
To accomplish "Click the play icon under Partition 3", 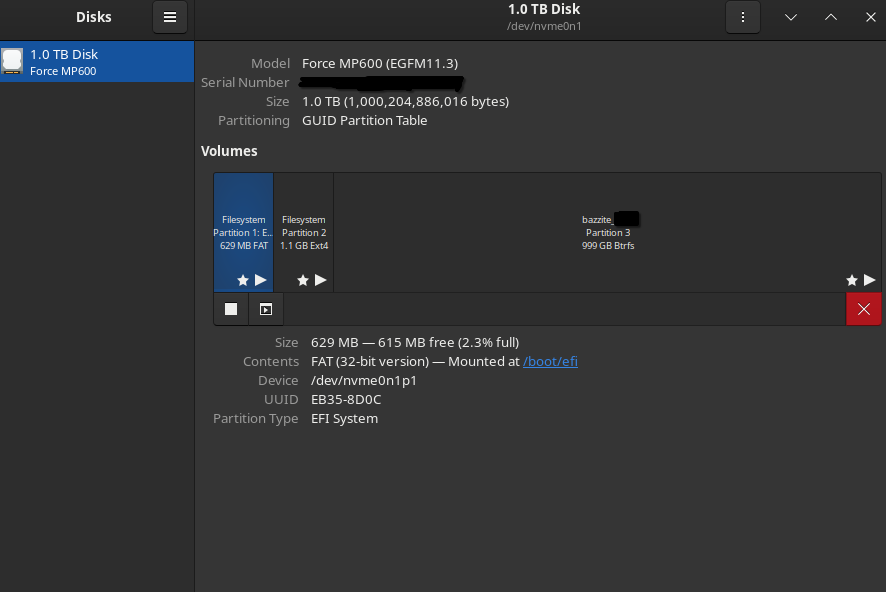I will click(x=869, y=280).
